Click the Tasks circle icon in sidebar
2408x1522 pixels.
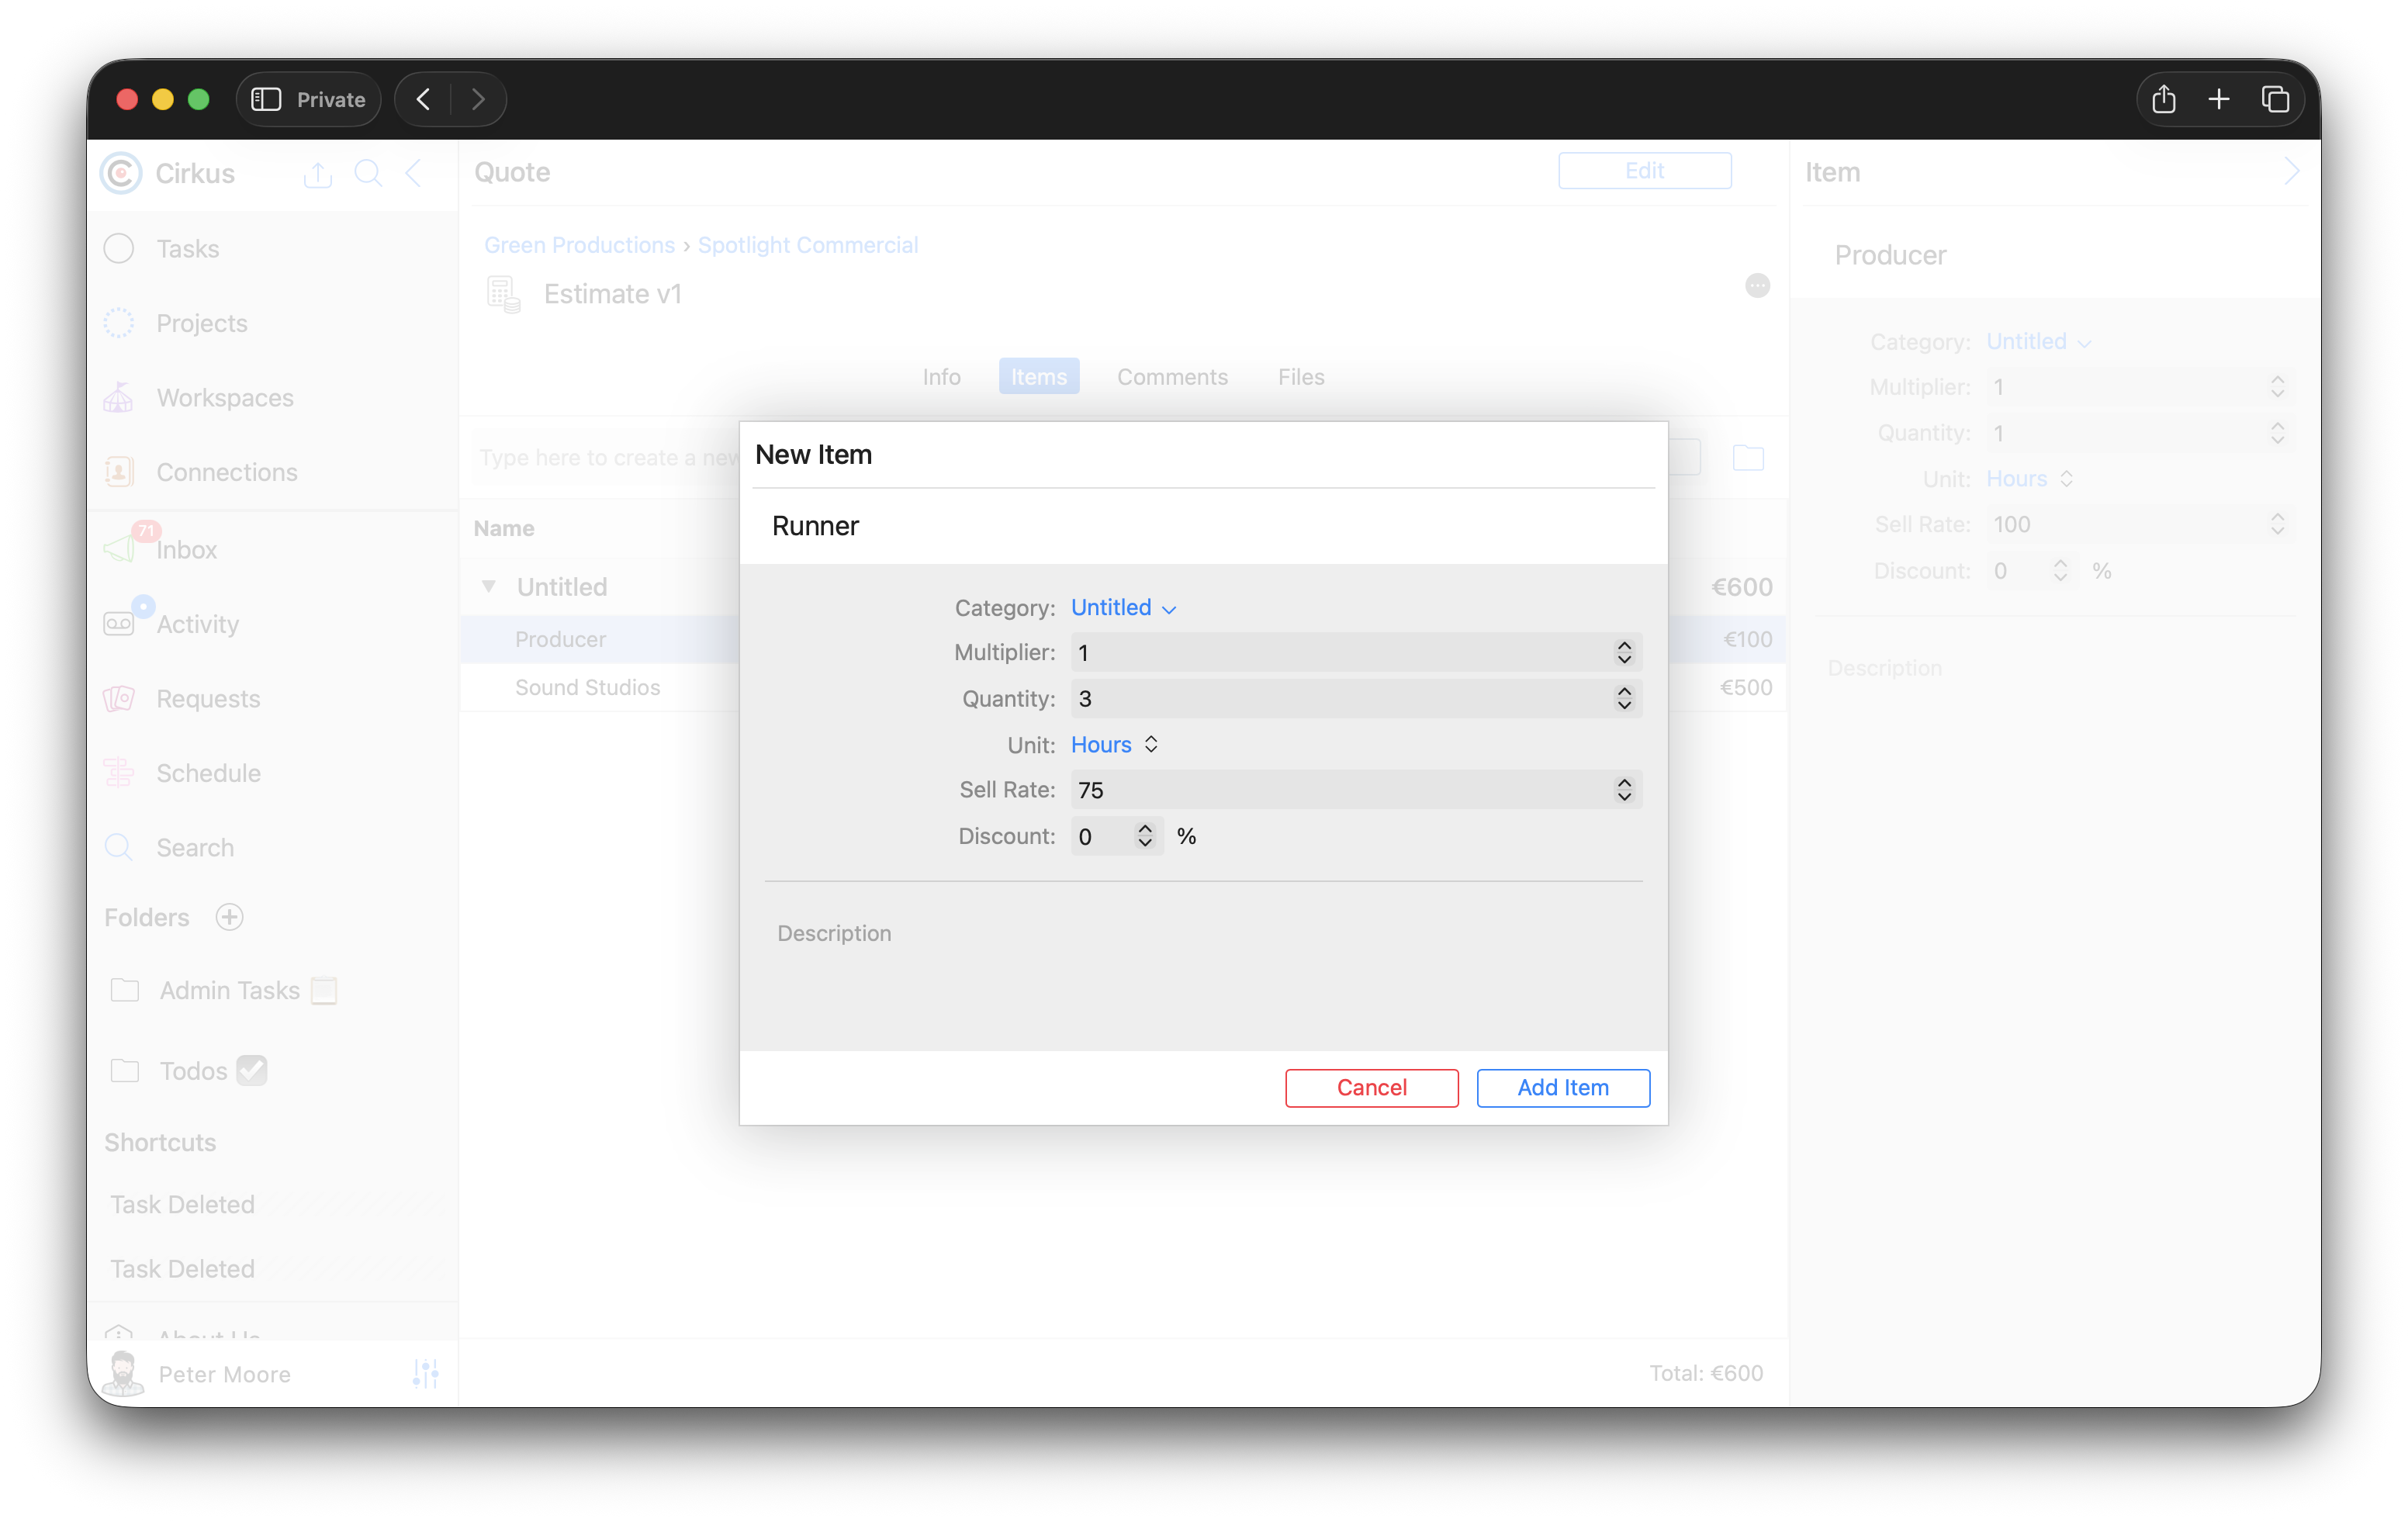coord(119,248)
